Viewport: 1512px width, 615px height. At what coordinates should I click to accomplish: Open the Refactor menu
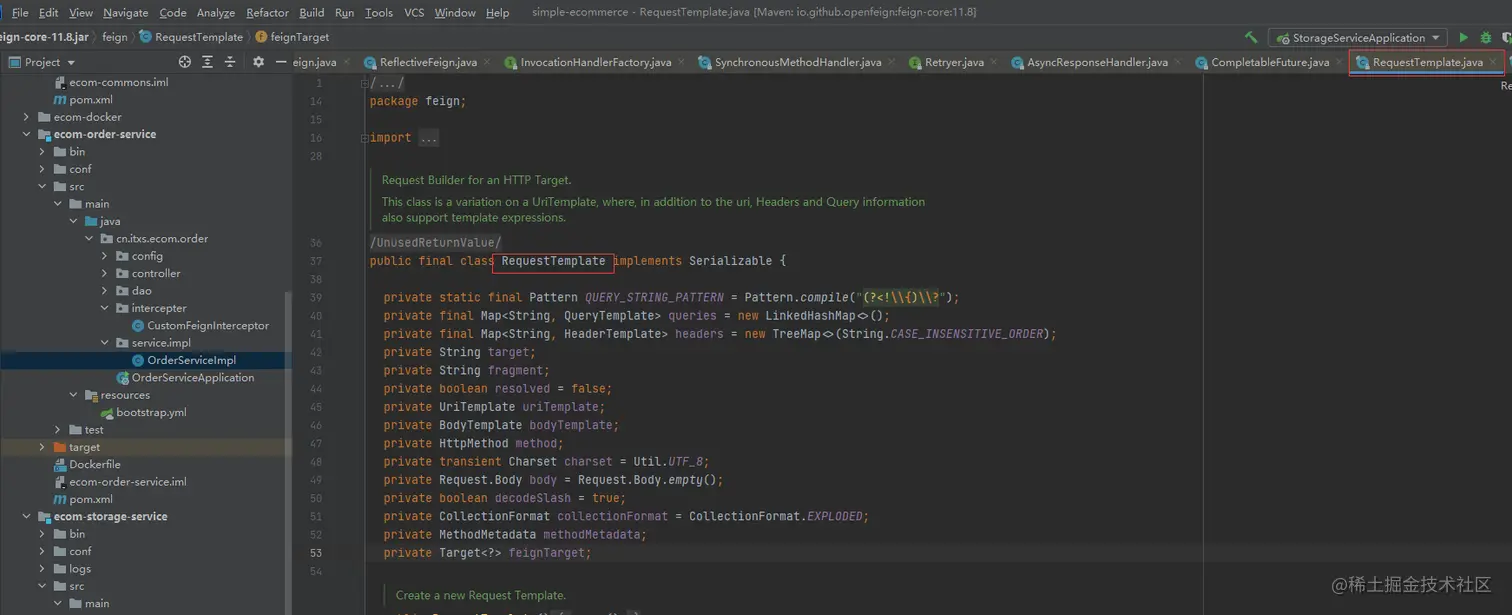[267, 12]
